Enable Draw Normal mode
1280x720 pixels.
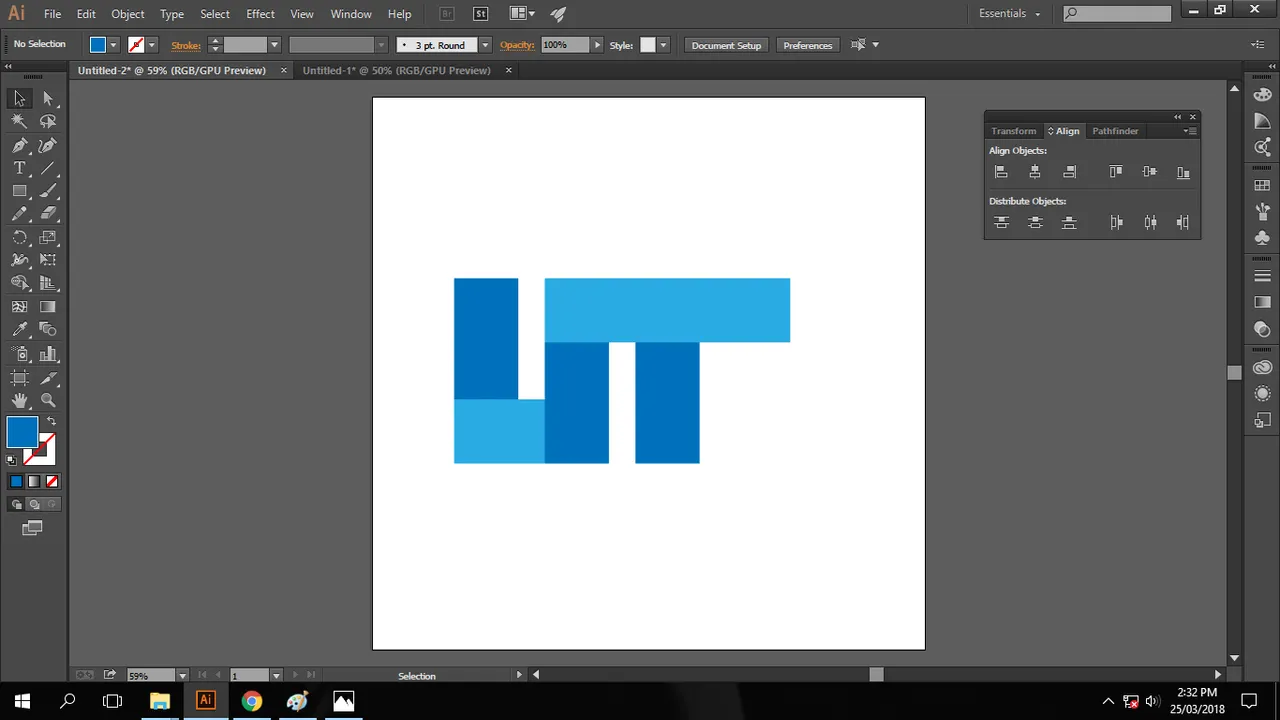click(x=16, y=504)
